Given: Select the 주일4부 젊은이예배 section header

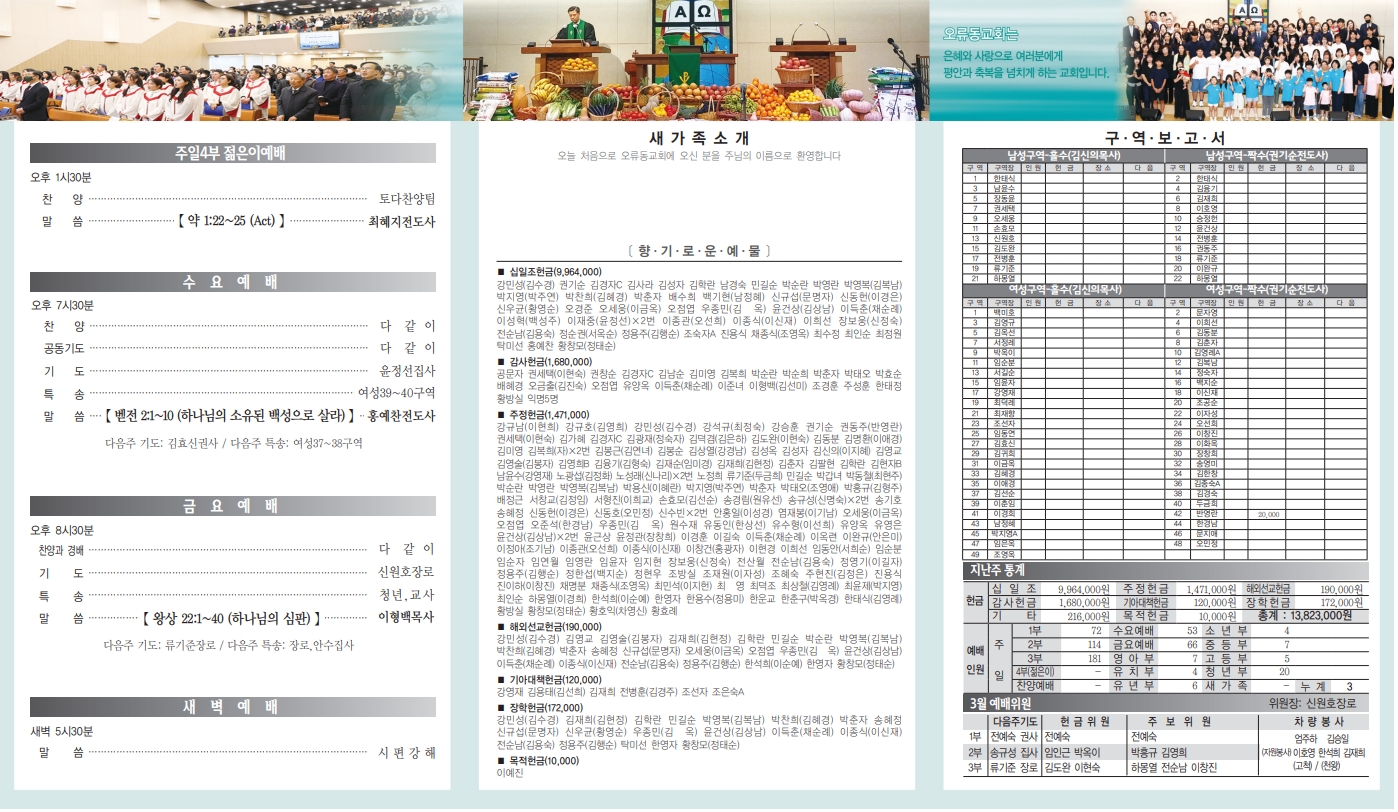Looking at the screenshot, I should [232, 153].
